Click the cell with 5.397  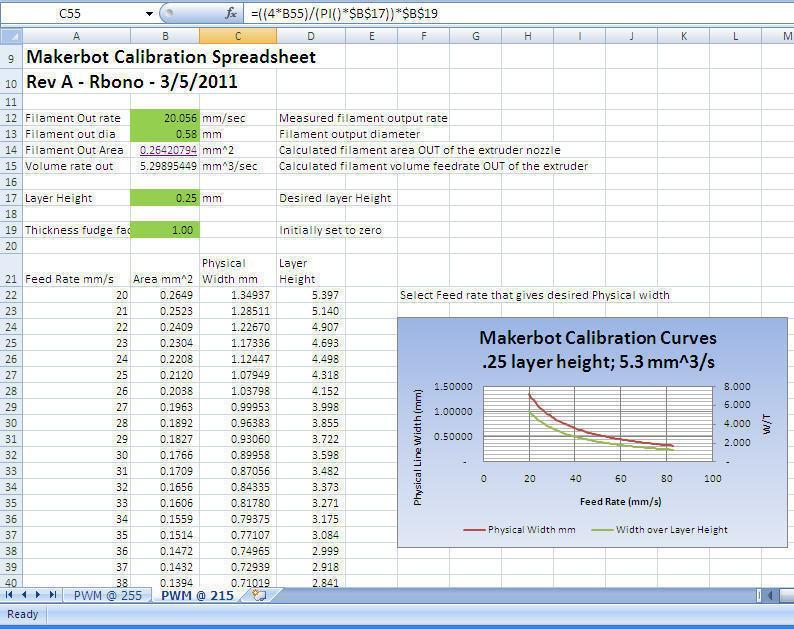click(311, 295)
